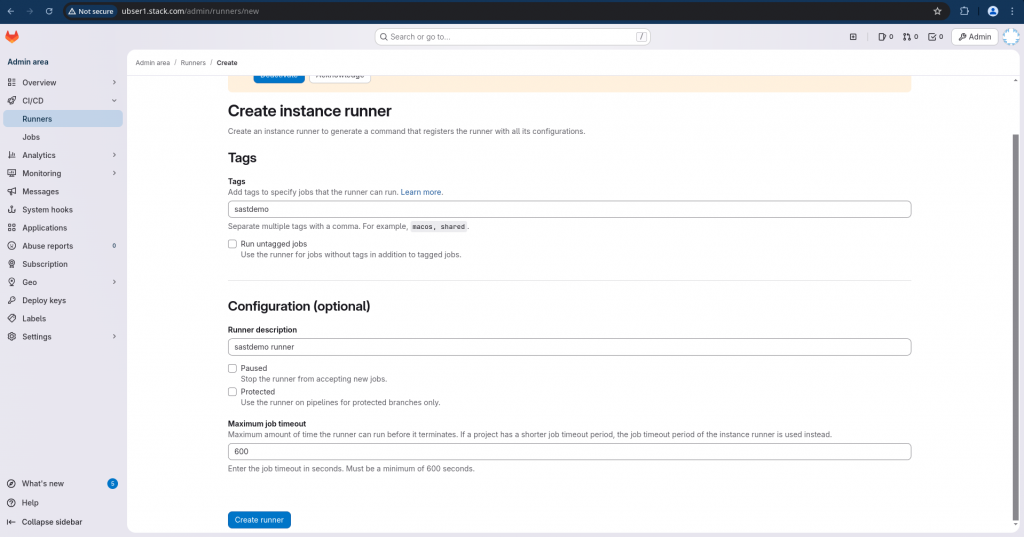Open merge requests counter icon
Screen dimensions: 1024x537
(x=910, y=37)
